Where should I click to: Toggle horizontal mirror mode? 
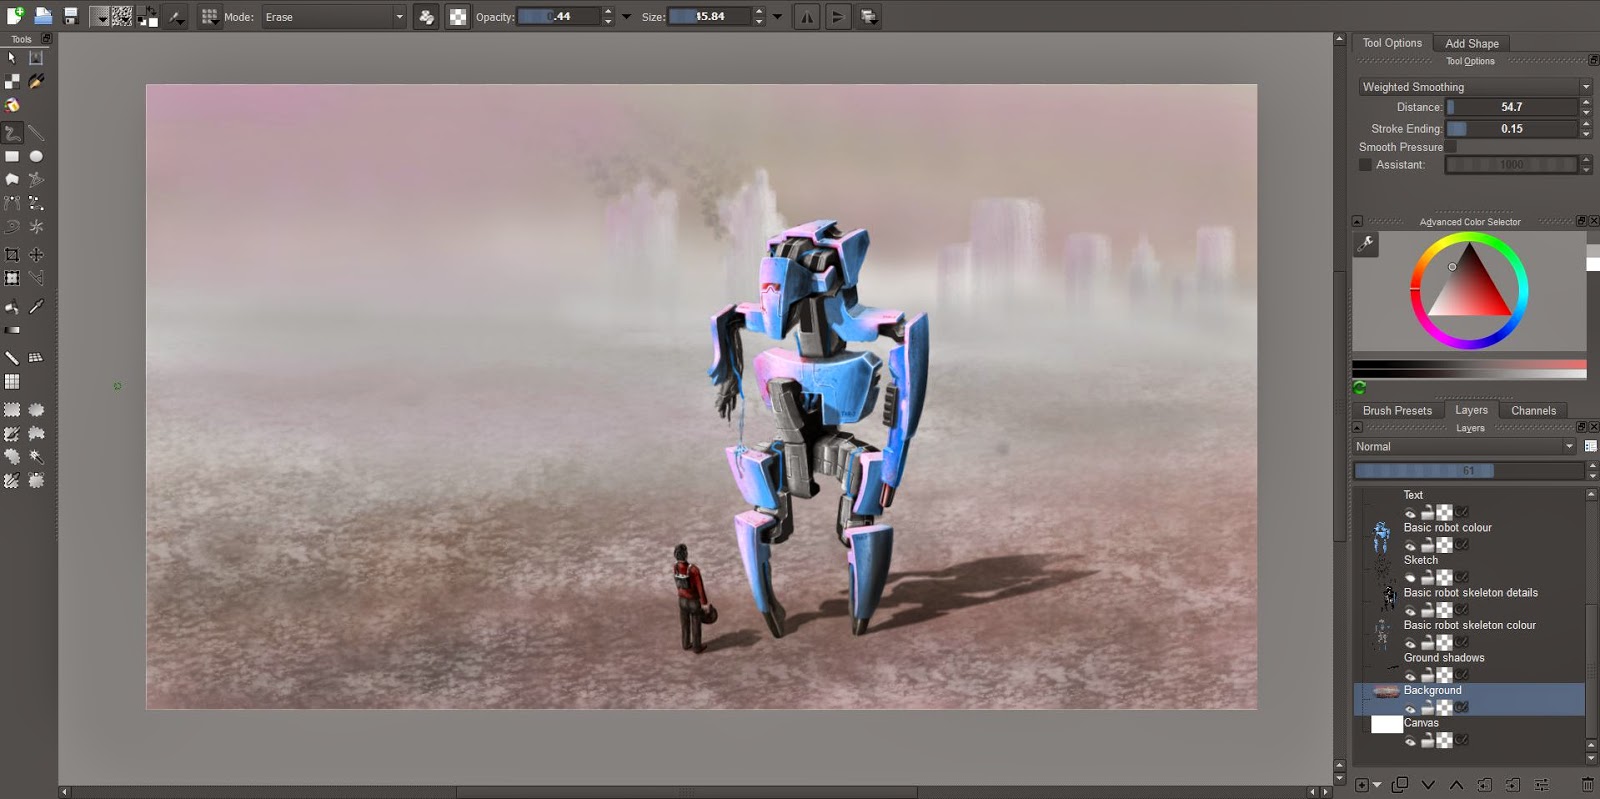(x=807, y=16)
